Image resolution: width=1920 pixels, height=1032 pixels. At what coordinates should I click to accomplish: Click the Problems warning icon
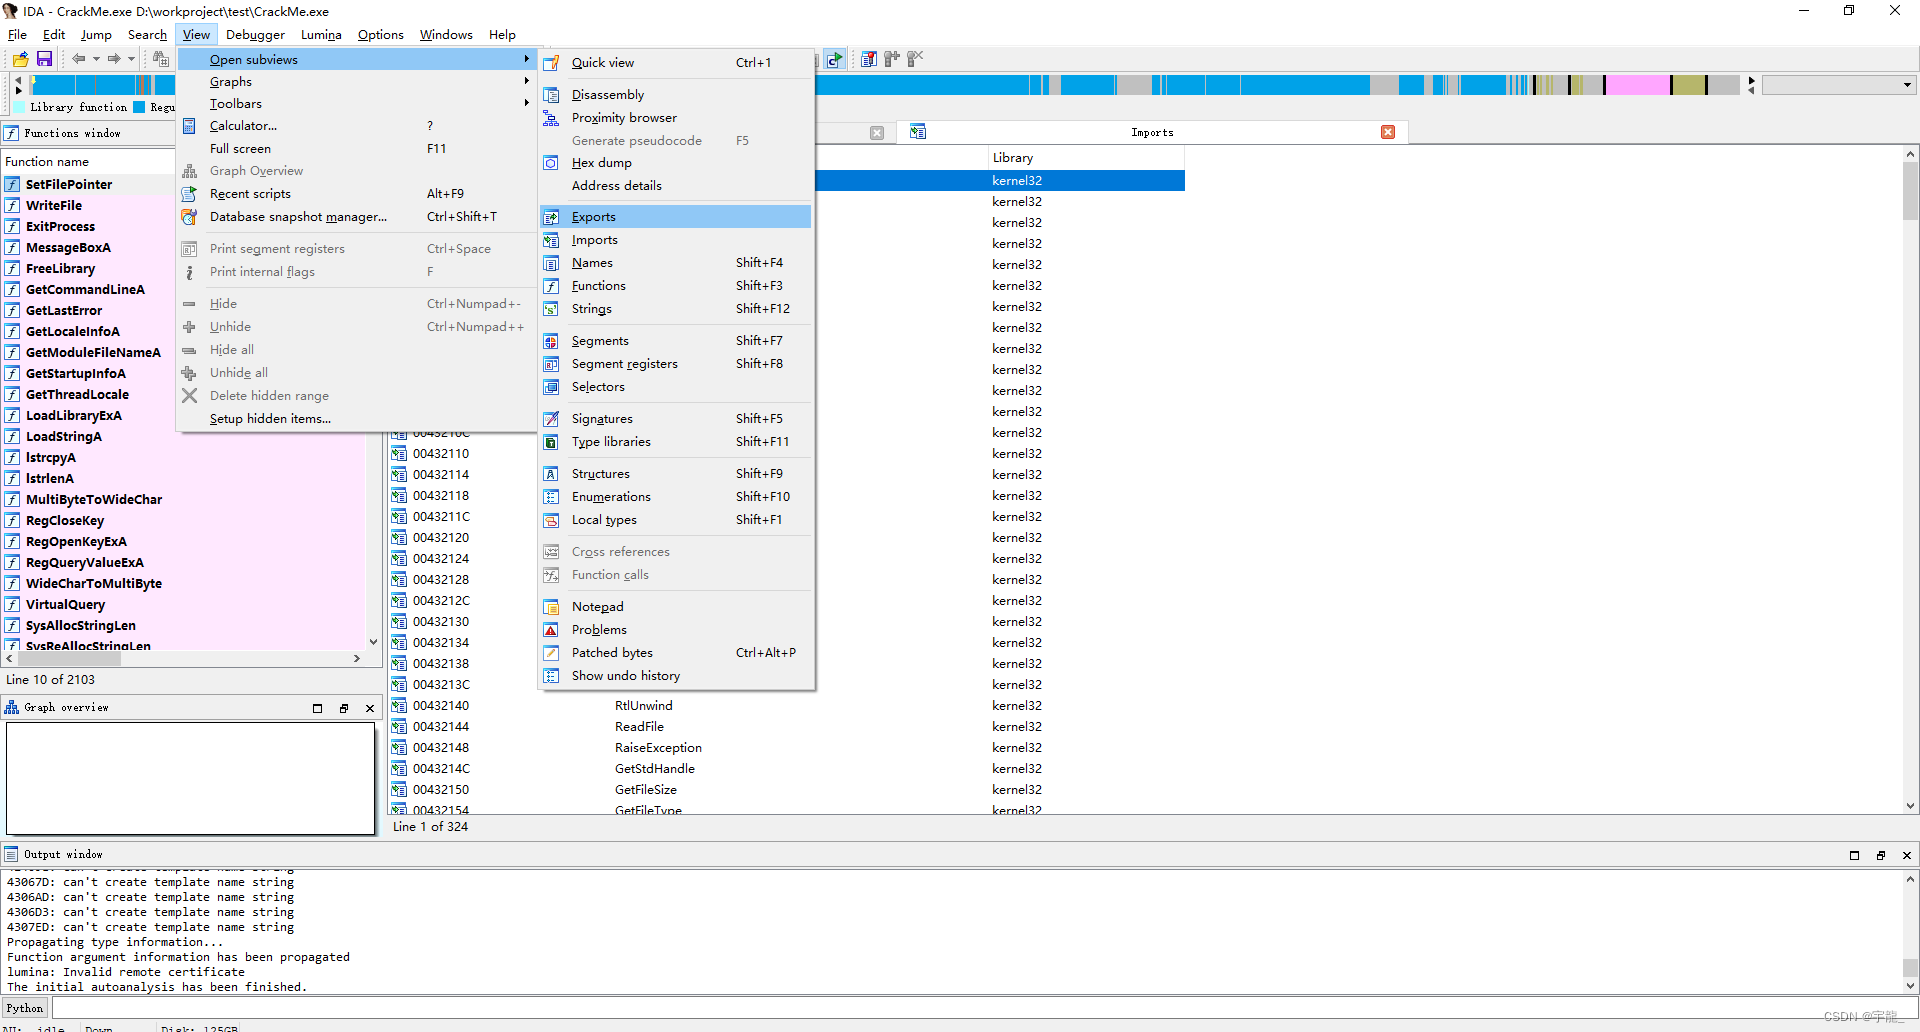(x=551, y=630)
